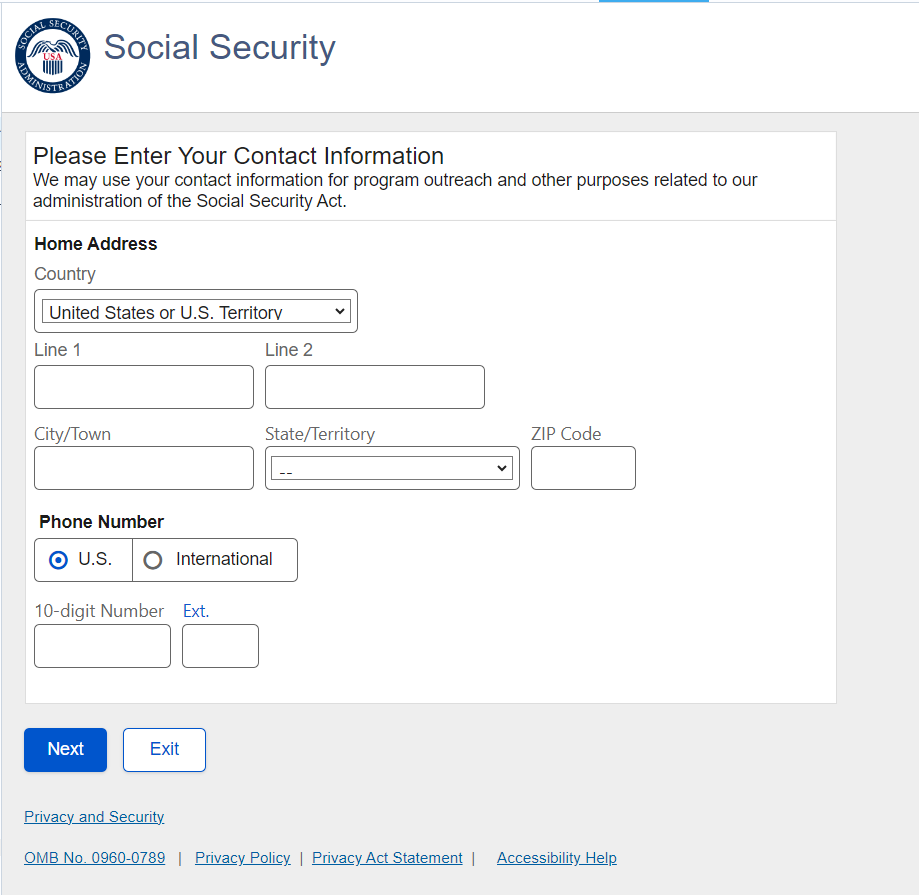Focus the 10-digit Number phone field
This screenshot has width=919, height=895.
pyautogui.click(x=102, y=646)
